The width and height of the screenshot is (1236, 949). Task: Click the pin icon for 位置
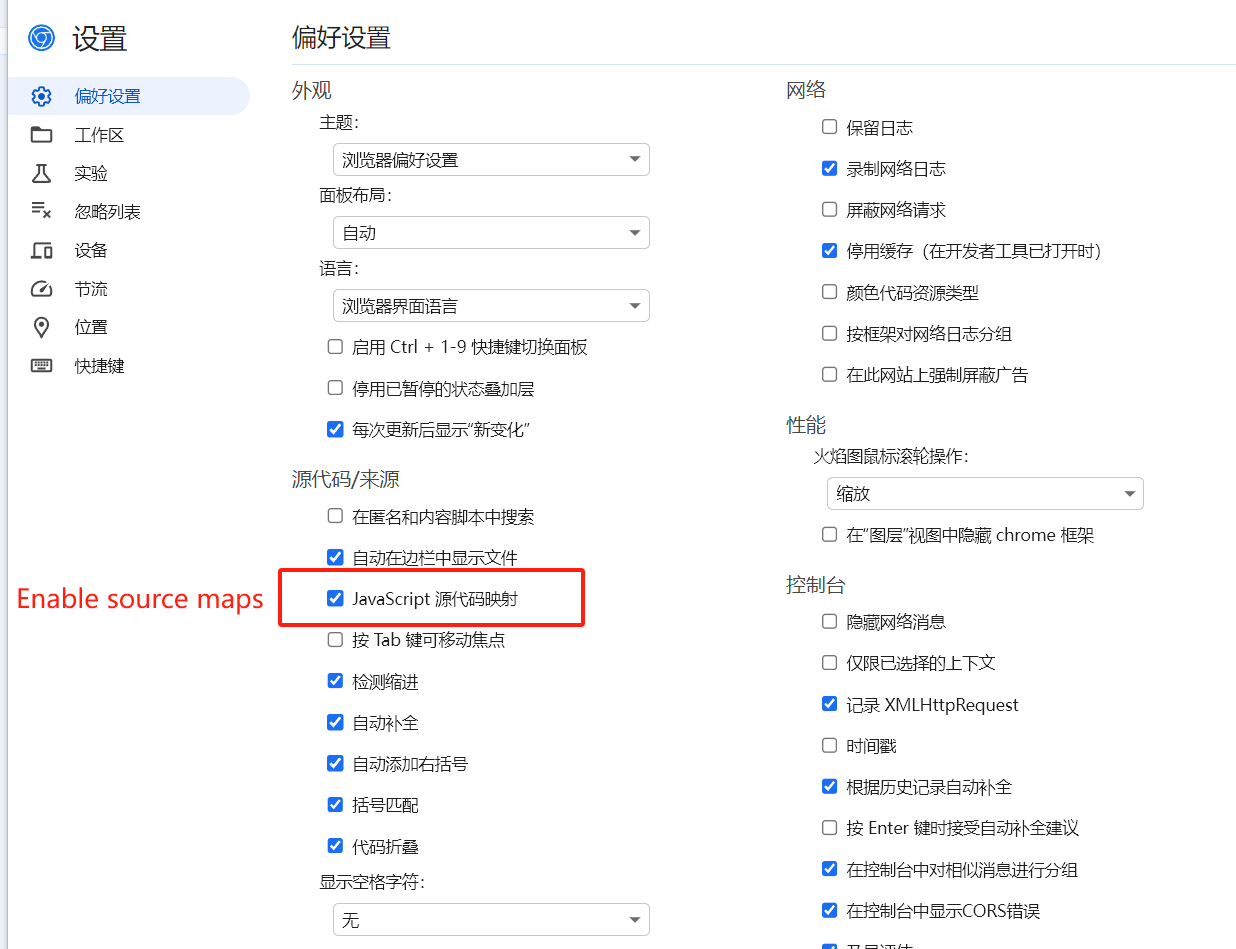pos(41,328)
